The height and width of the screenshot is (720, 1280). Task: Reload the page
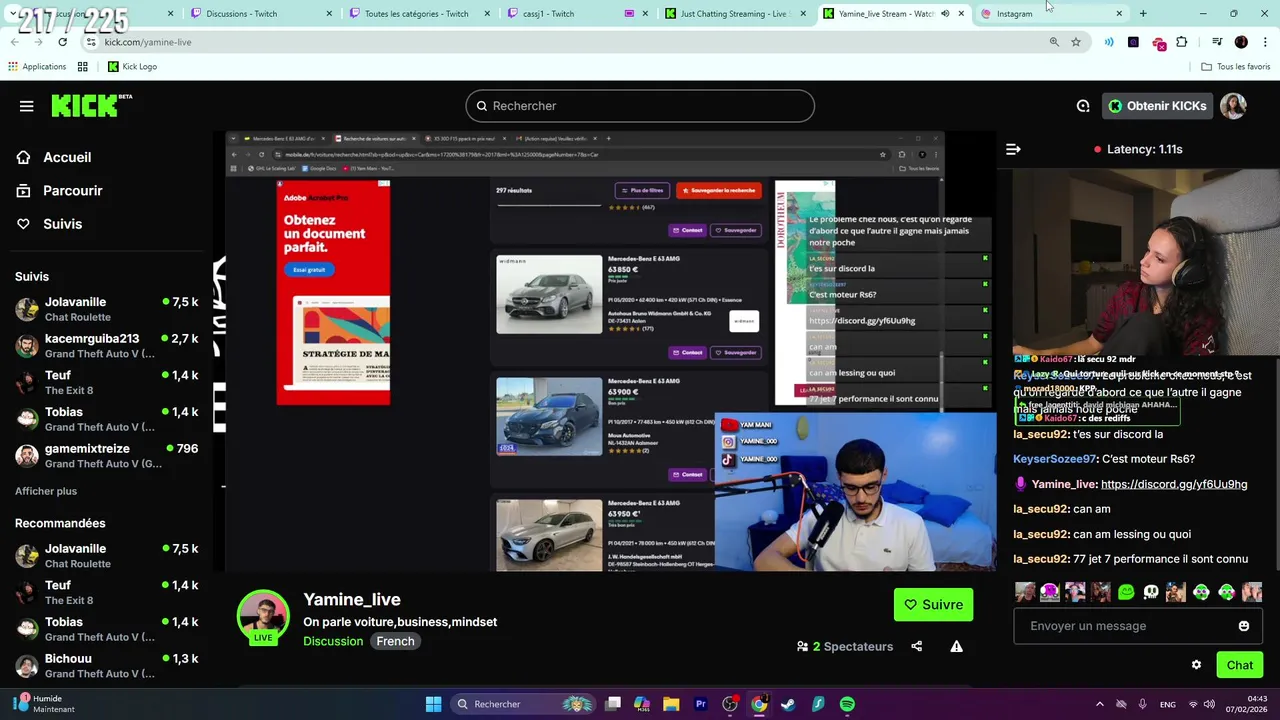click(62, 42)
